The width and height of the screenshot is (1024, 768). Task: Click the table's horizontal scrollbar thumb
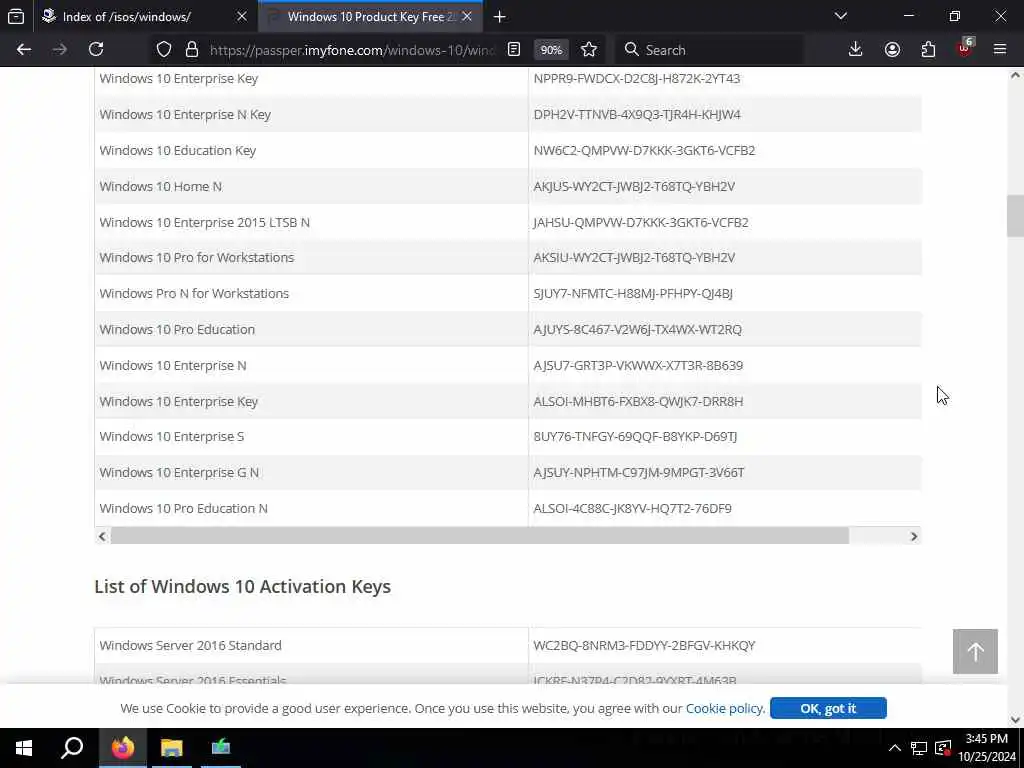[479, 536]
